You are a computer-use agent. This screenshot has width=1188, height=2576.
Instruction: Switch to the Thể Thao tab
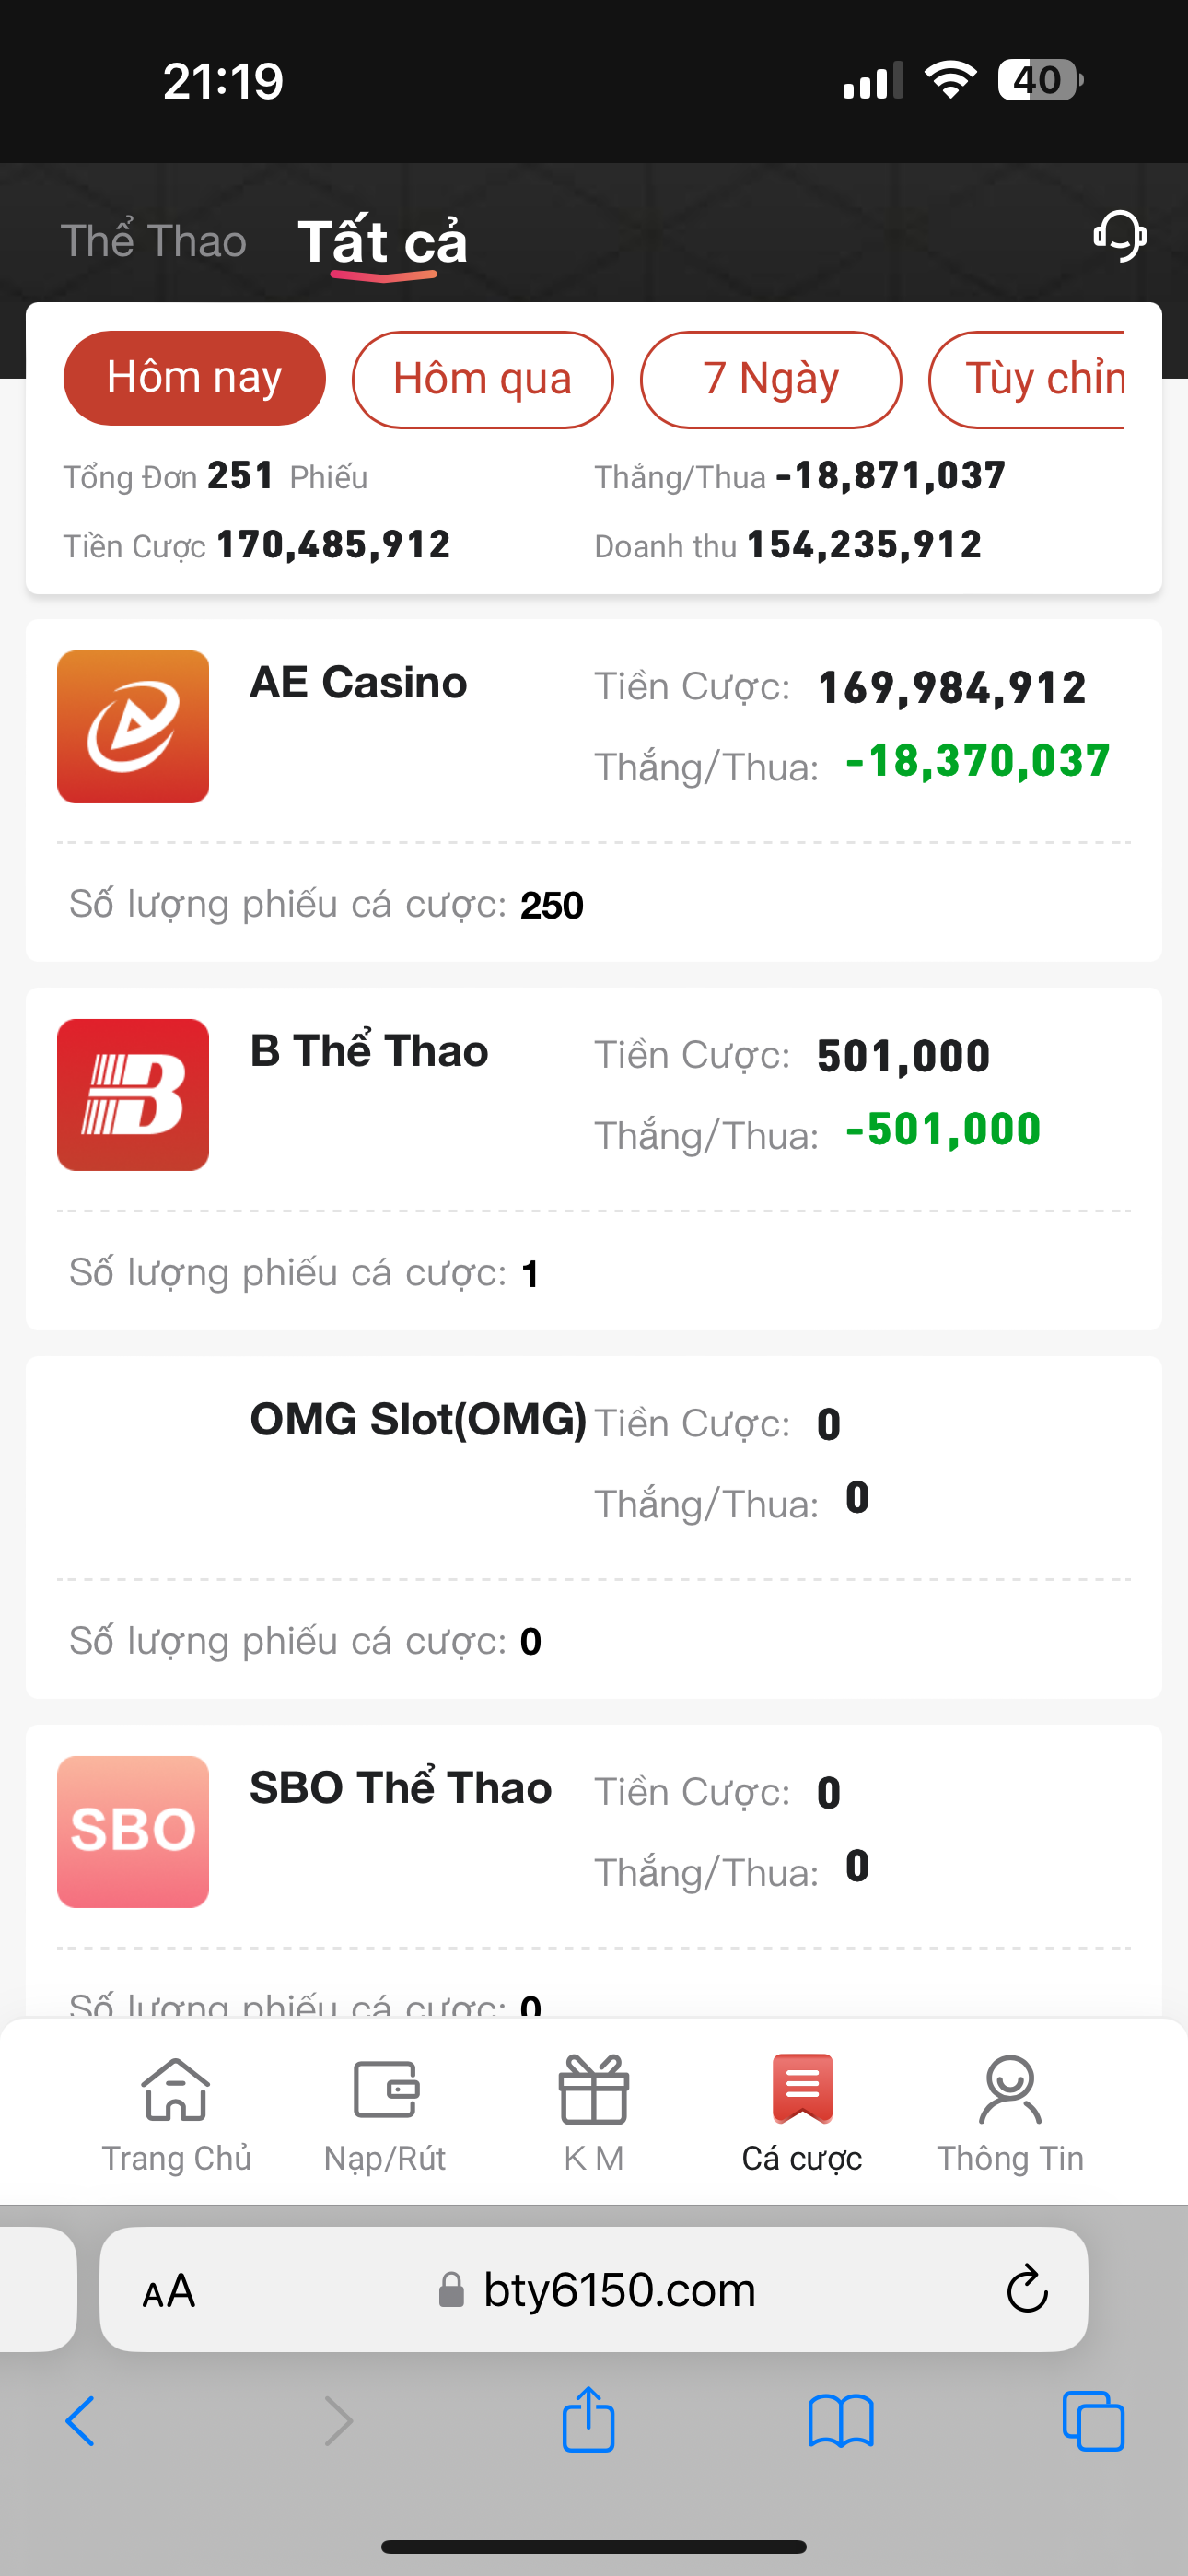[153, 241]
